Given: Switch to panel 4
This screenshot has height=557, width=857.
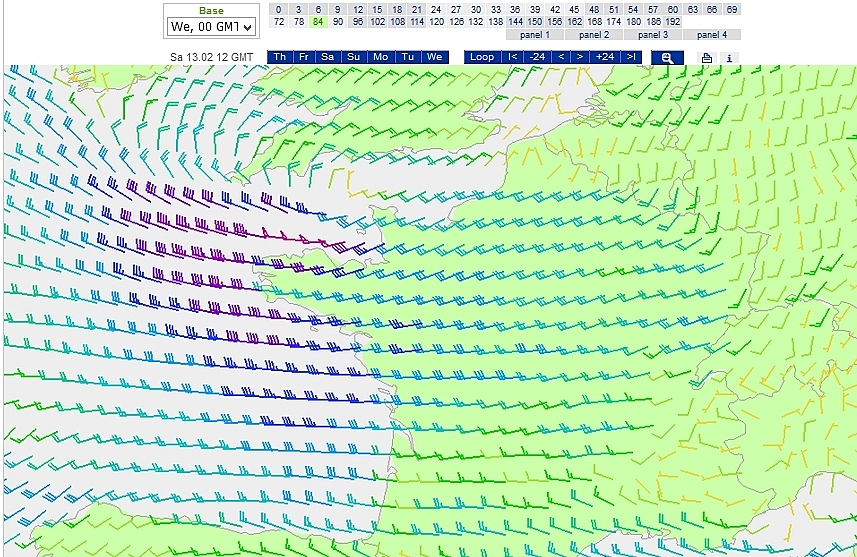Looking at the screenshot, I should (712, 34).
